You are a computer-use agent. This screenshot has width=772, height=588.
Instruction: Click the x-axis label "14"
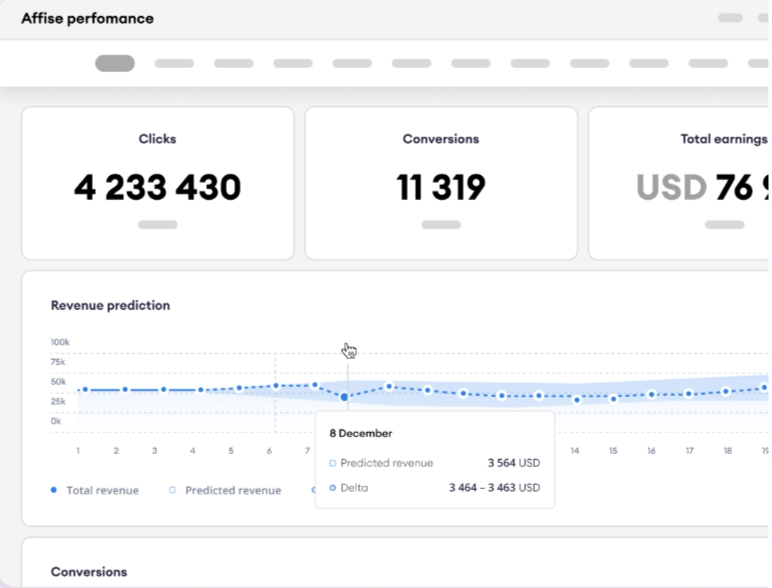(575, 451)
